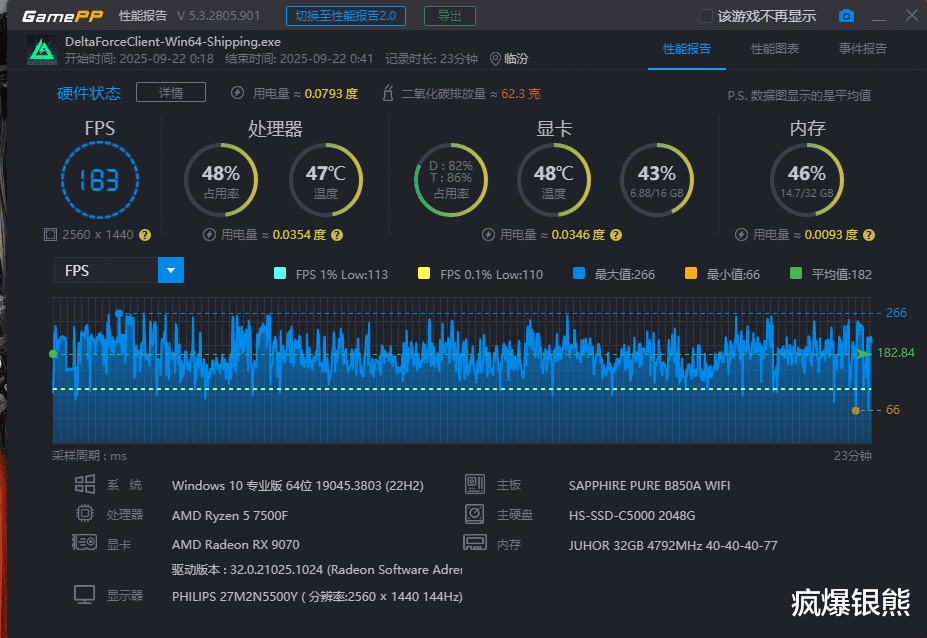Toggle the 该游戏不再显示 checkbox
This screenshot has width=927, height=638.
pyautogui.click(x=705, y=16)
